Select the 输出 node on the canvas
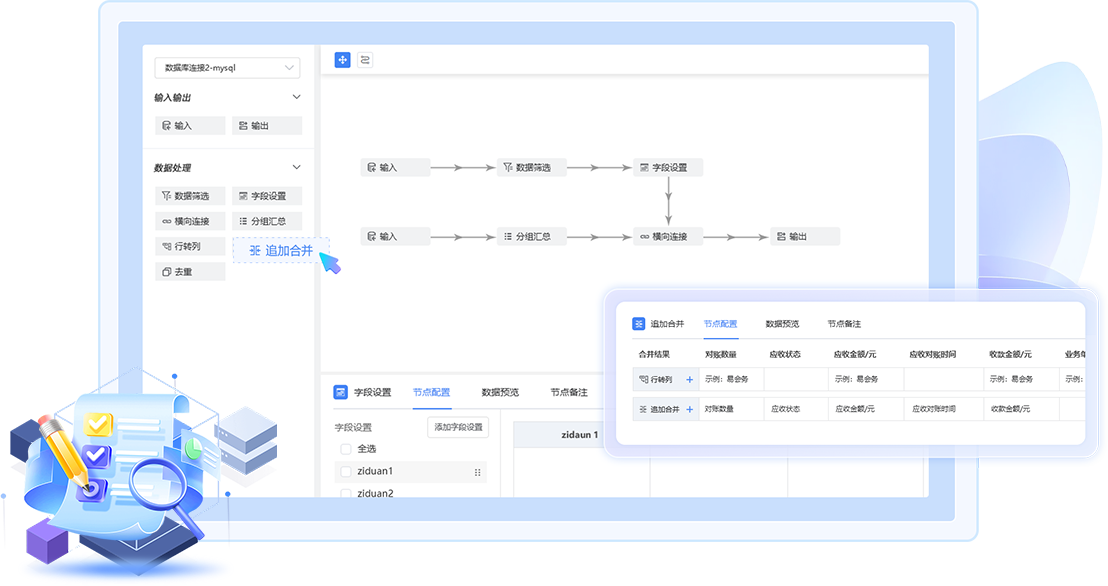The height and width of the screenshot is (586, 1108). tap(805, 237)
